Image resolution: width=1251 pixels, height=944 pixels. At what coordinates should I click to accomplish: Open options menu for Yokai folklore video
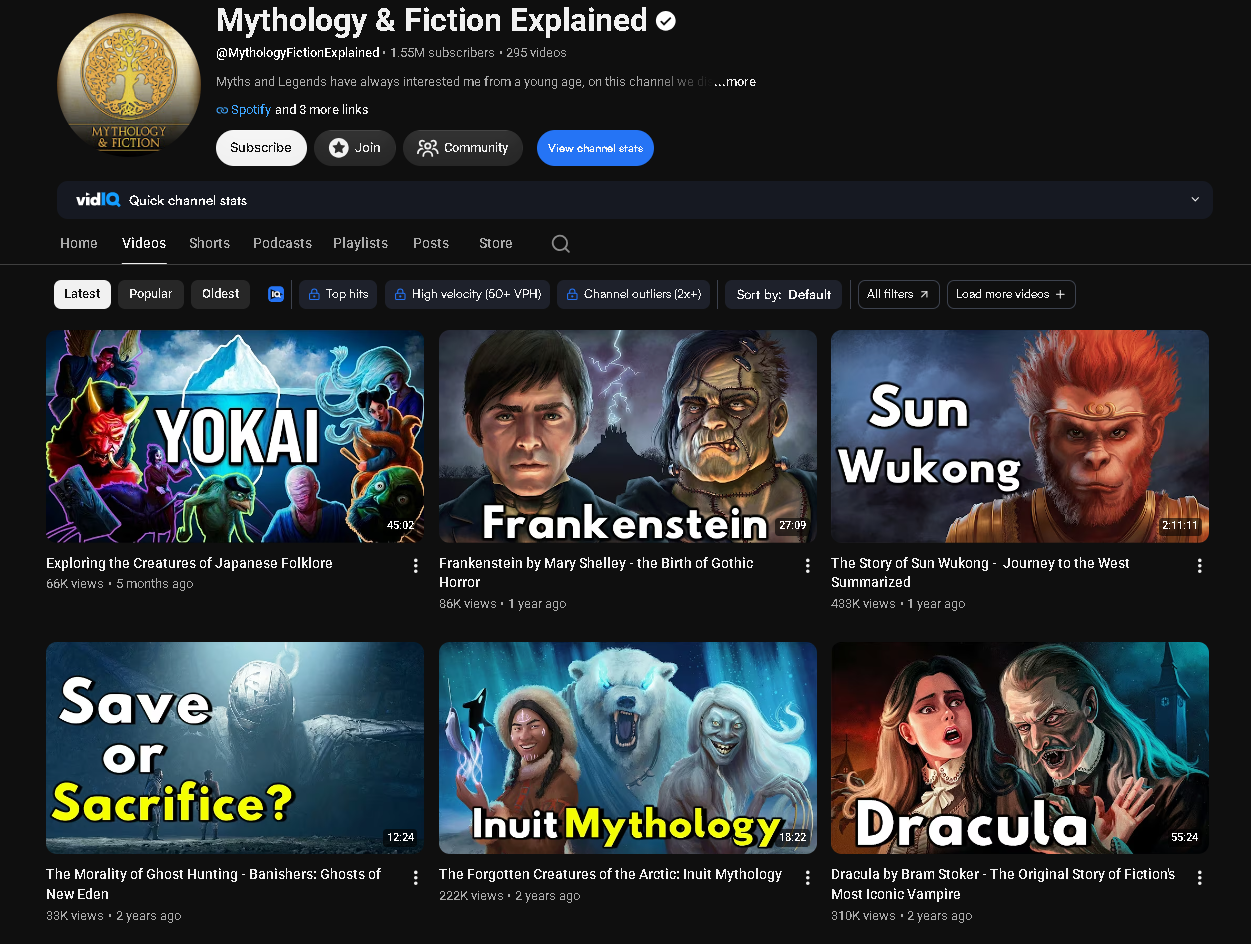coord(416,566)
